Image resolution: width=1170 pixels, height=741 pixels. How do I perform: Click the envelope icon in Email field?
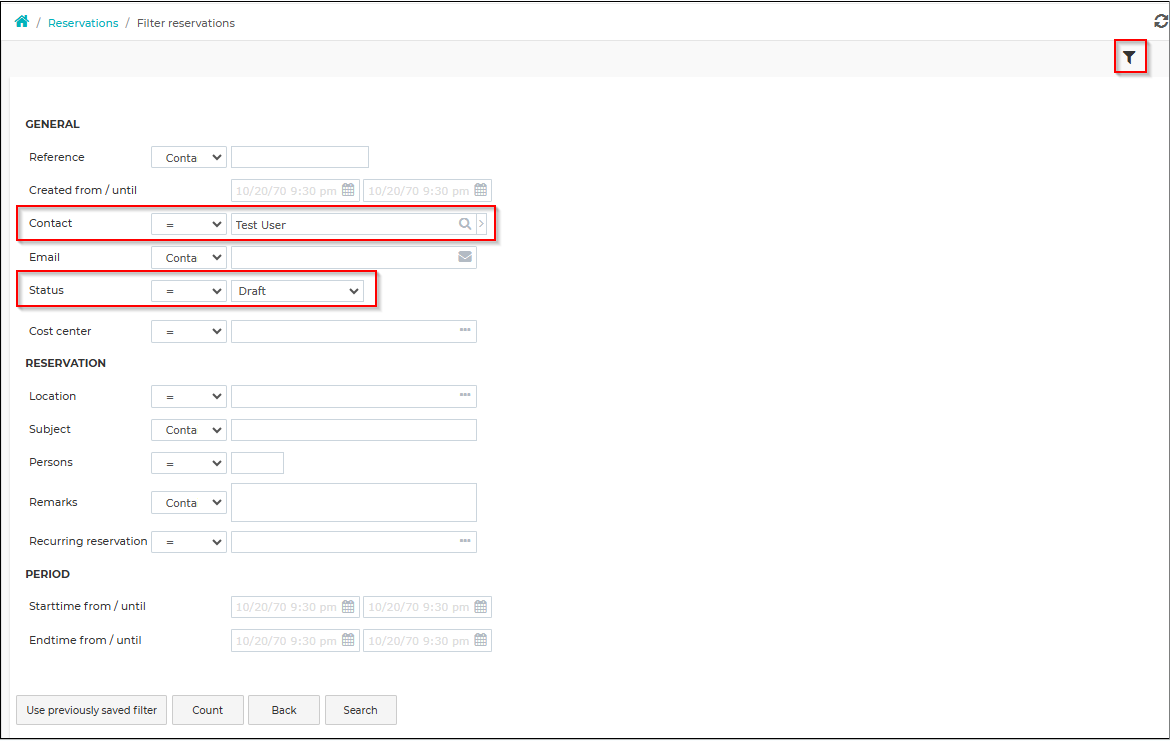point(465,257)
